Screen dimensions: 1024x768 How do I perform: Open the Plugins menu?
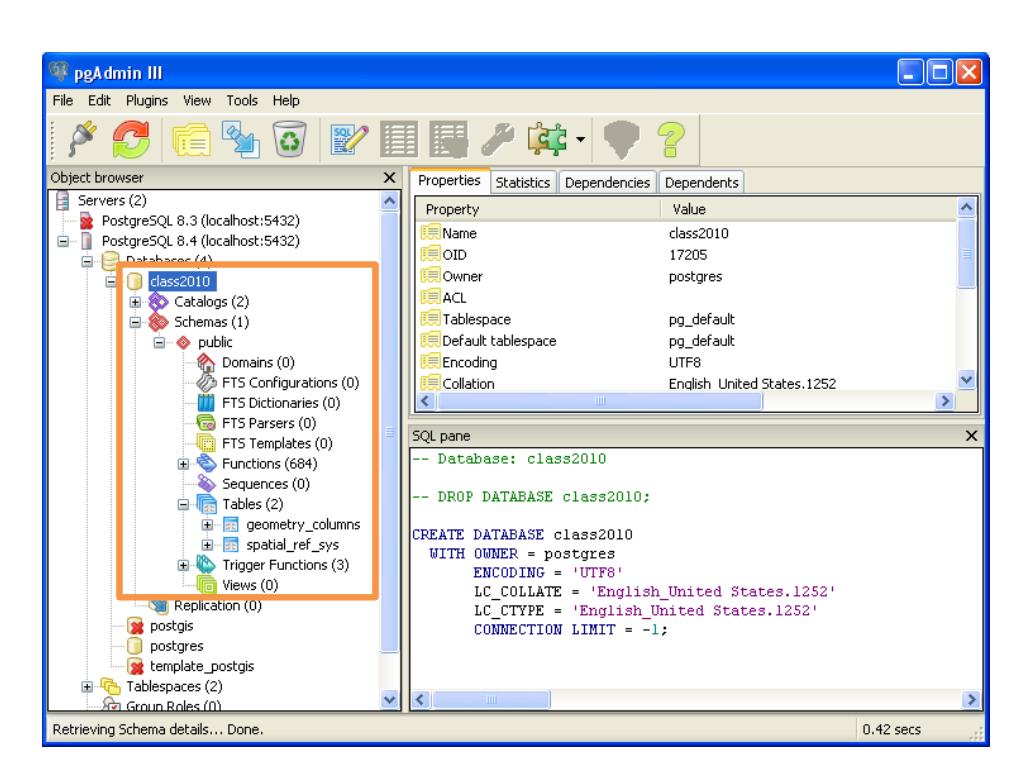(147, 101)
